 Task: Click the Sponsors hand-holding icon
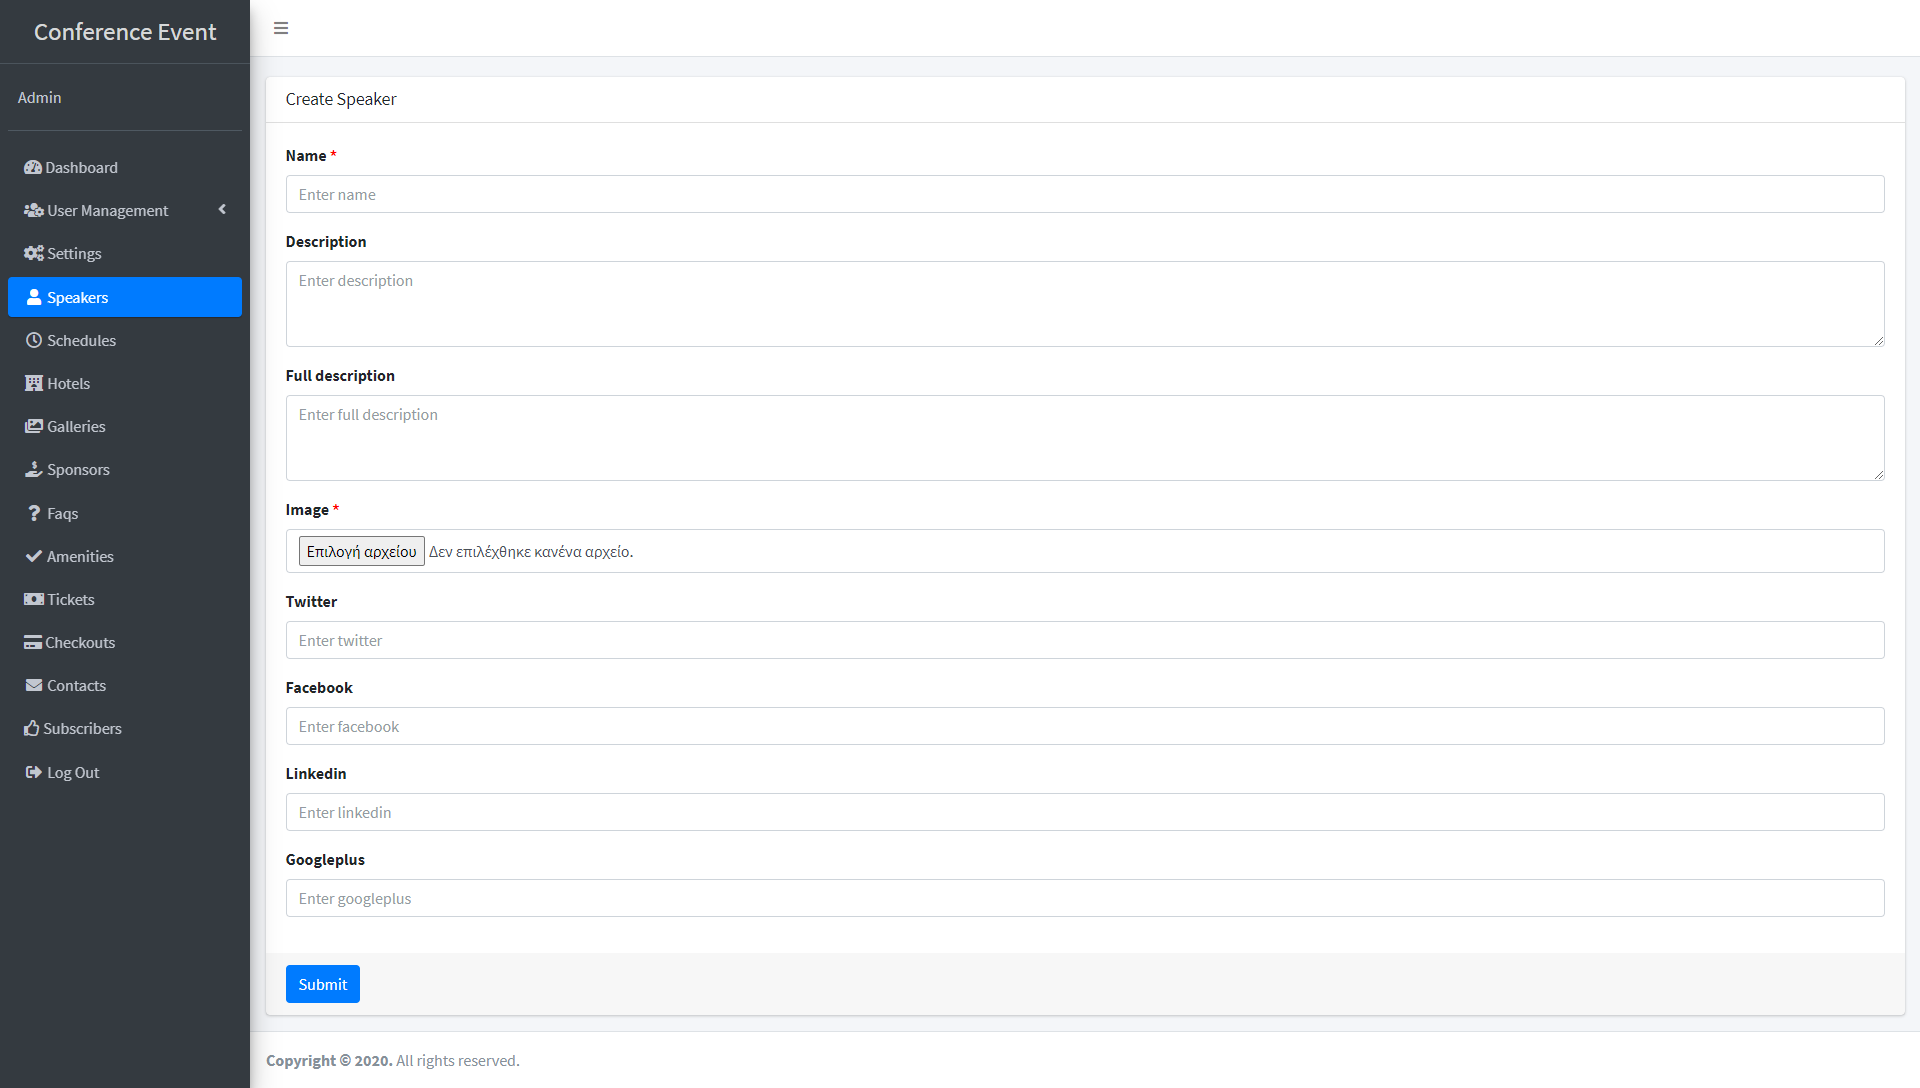34,470
